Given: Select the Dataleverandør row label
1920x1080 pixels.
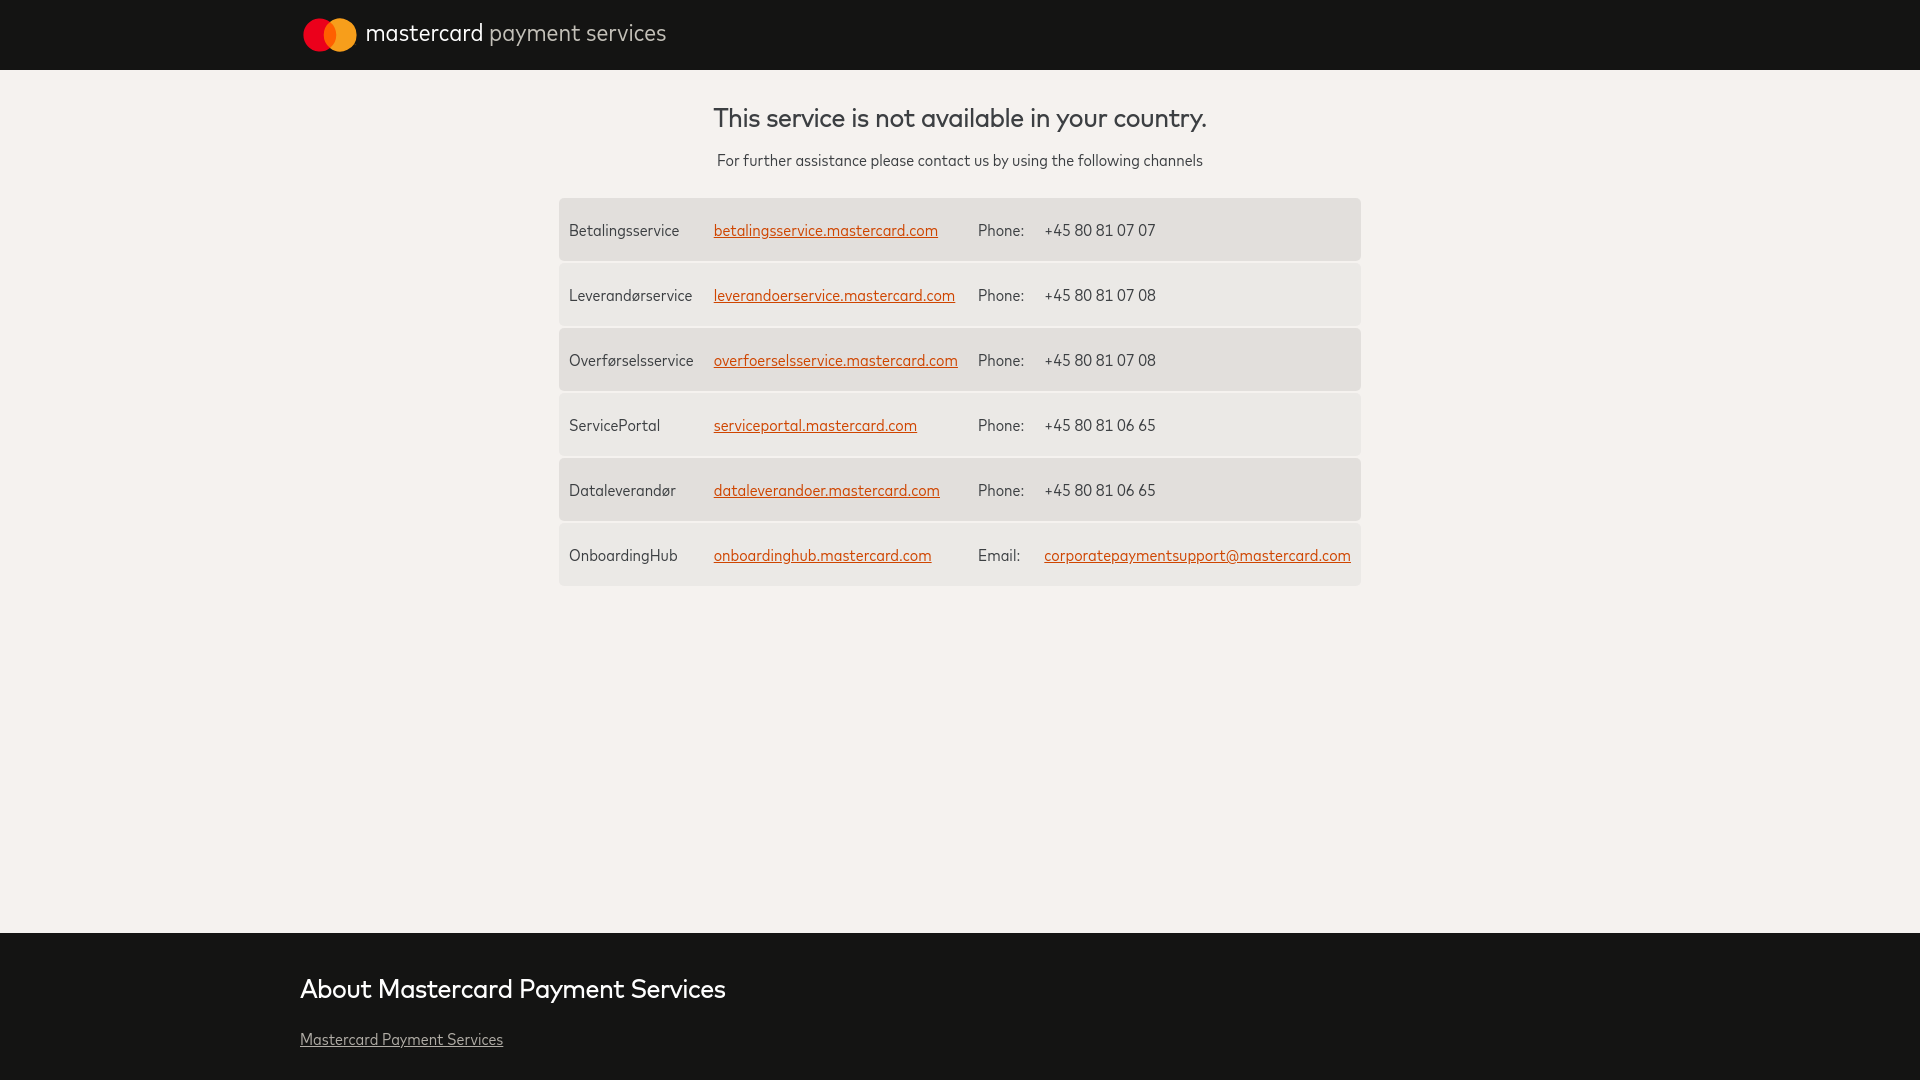Looking at the screenshot, I should click(x=622, y=490).
